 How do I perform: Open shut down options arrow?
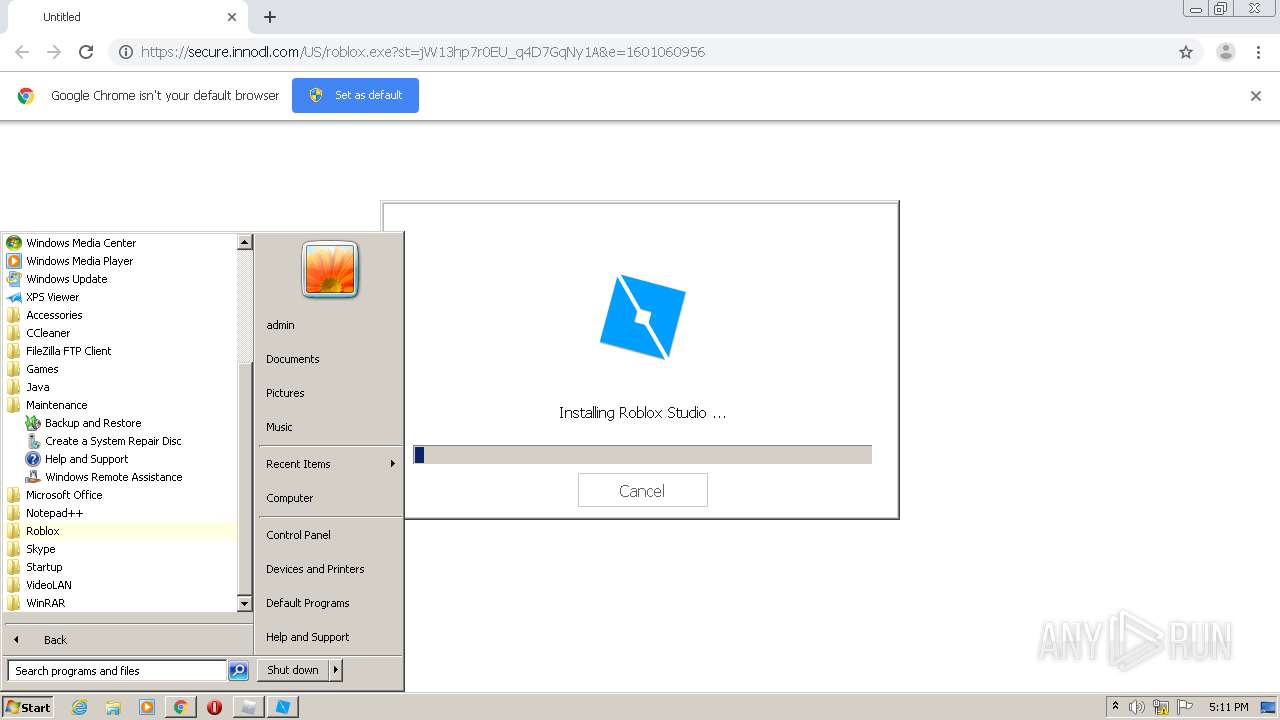336,670
